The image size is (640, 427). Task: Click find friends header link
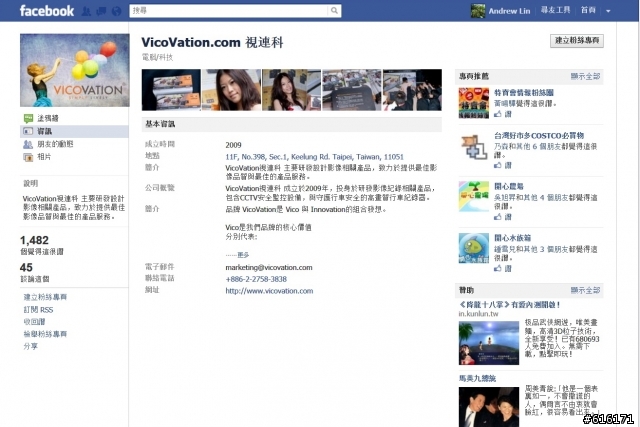[555, 10]
